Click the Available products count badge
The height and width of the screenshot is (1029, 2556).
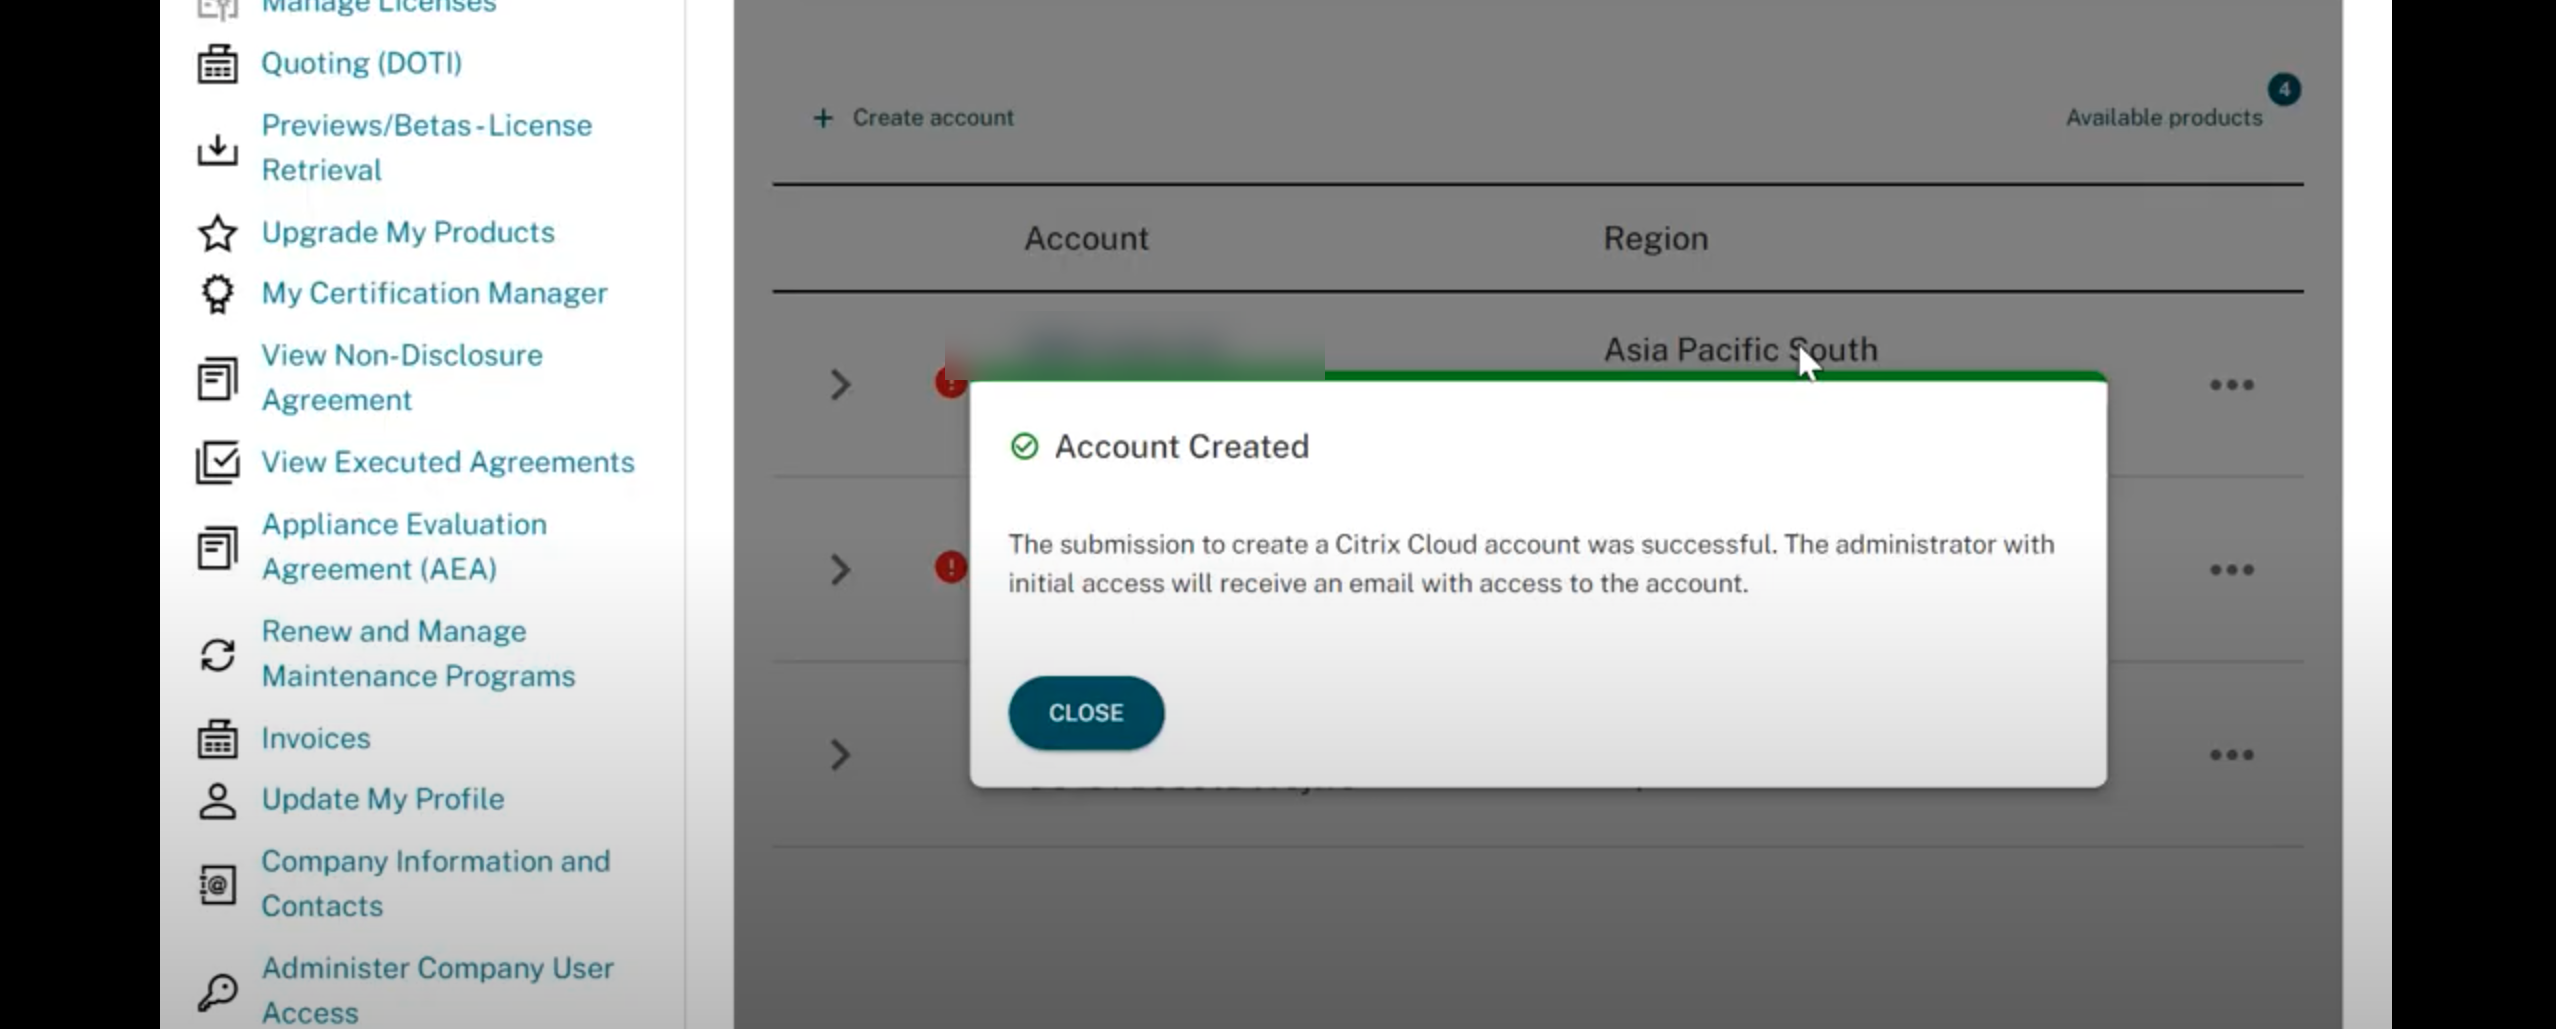click(2283, 90)
